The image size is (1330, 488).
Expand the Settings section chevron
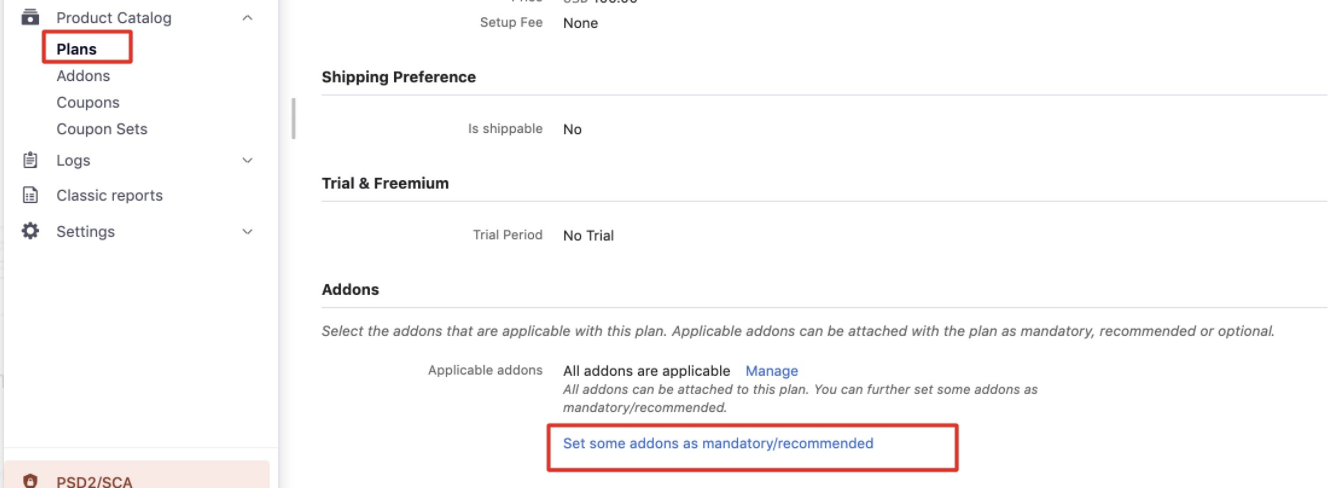click(x=248, y=231)
